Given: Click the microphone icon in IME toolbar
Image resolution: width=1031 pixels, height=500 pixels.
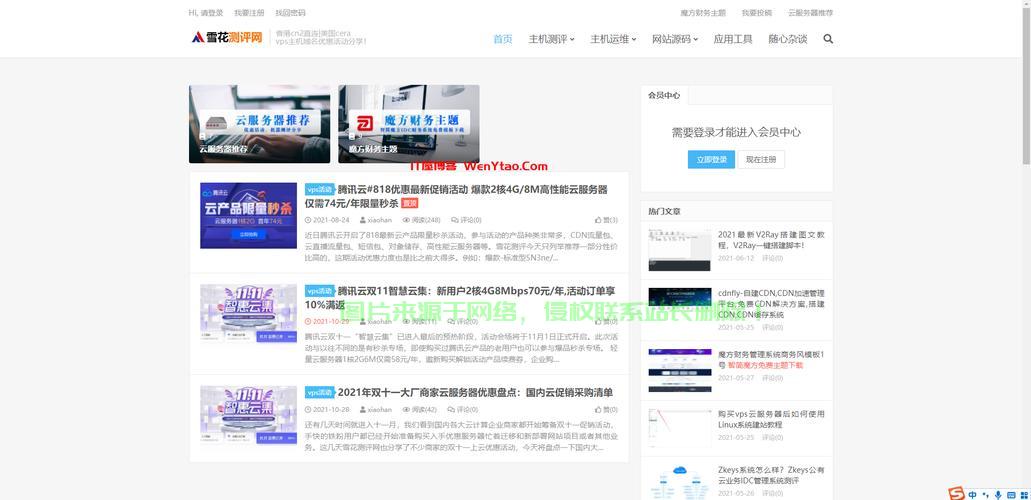Looking at the screenshot, I should point(997,494).
